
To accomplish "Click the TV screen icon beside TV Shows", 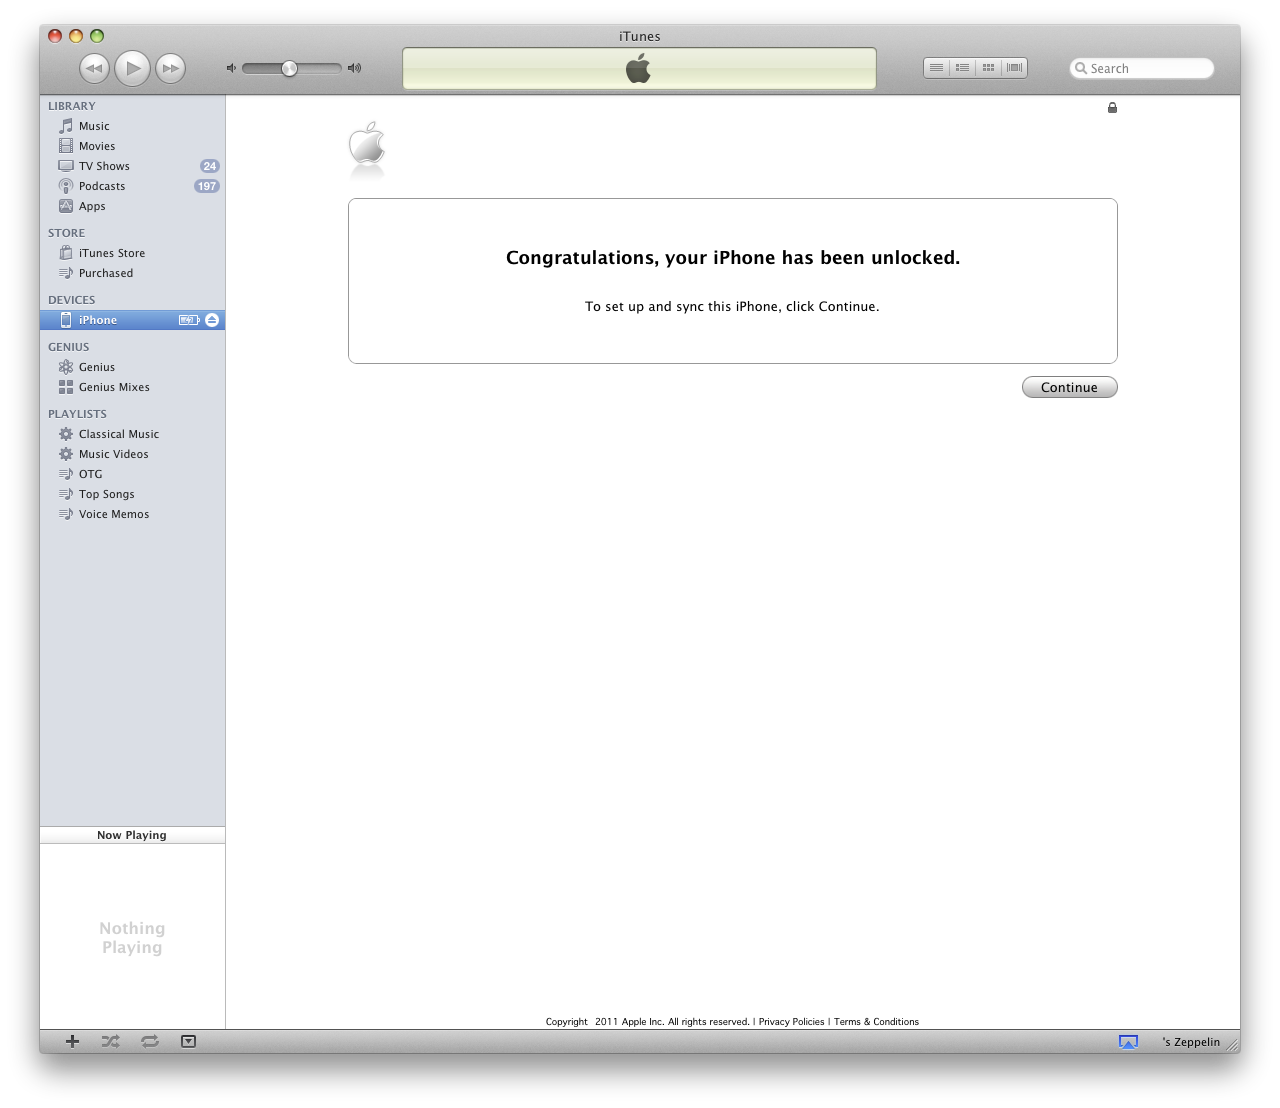I will coord(66,166).
